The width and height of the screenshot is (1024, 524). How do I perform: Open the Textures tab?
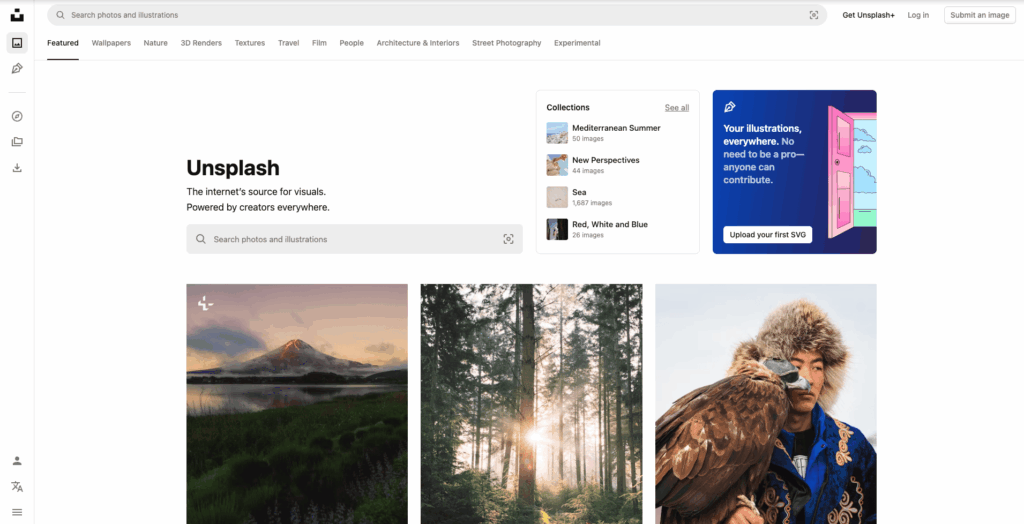click(250, 43)
